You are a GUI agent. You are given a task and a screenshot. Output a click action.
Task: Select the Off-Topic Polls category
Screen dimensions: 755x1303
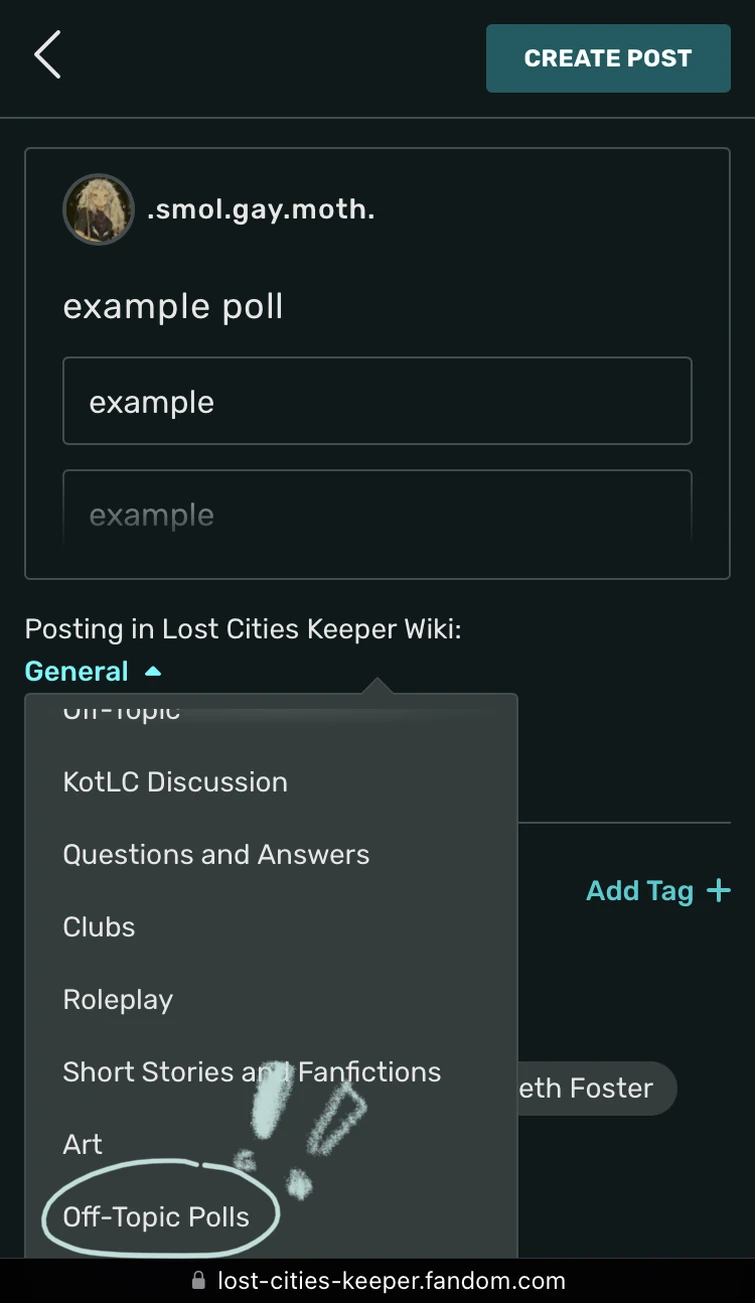click(x=155, y=1216)
